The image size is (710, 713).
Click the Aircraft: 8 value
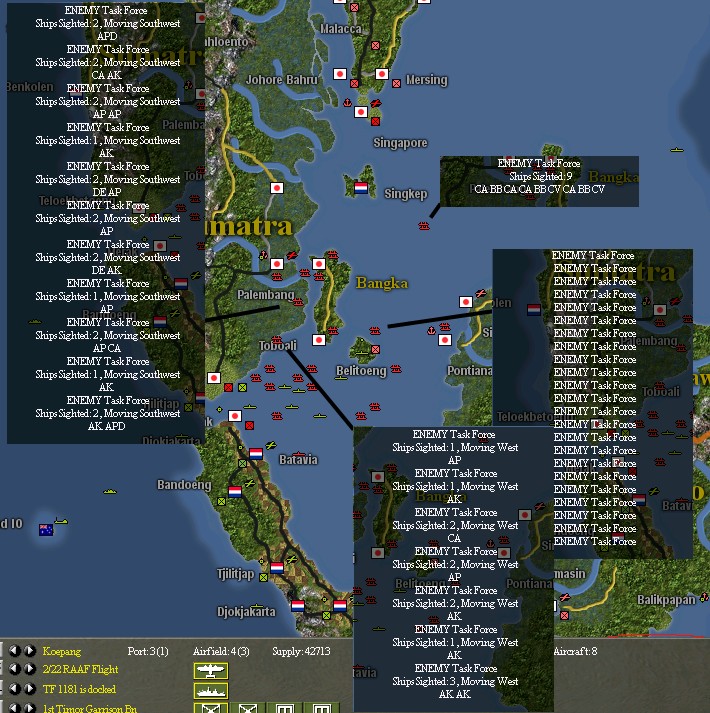click(575, 651)
